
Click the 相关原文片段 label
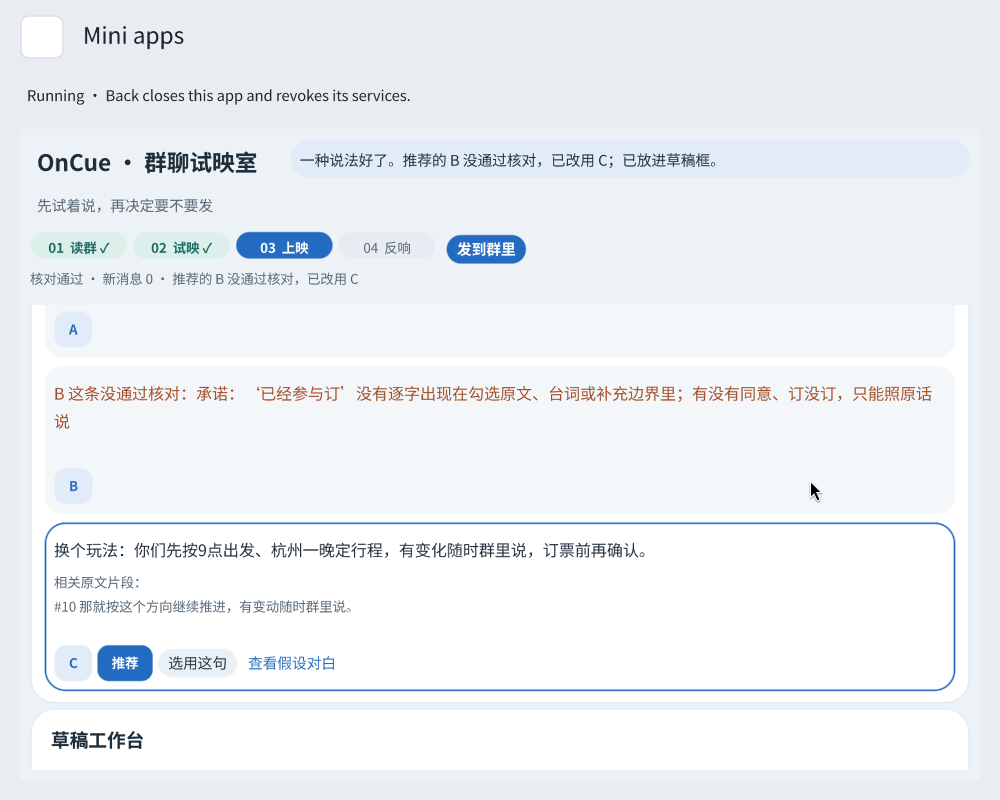(x=97, y=582)
